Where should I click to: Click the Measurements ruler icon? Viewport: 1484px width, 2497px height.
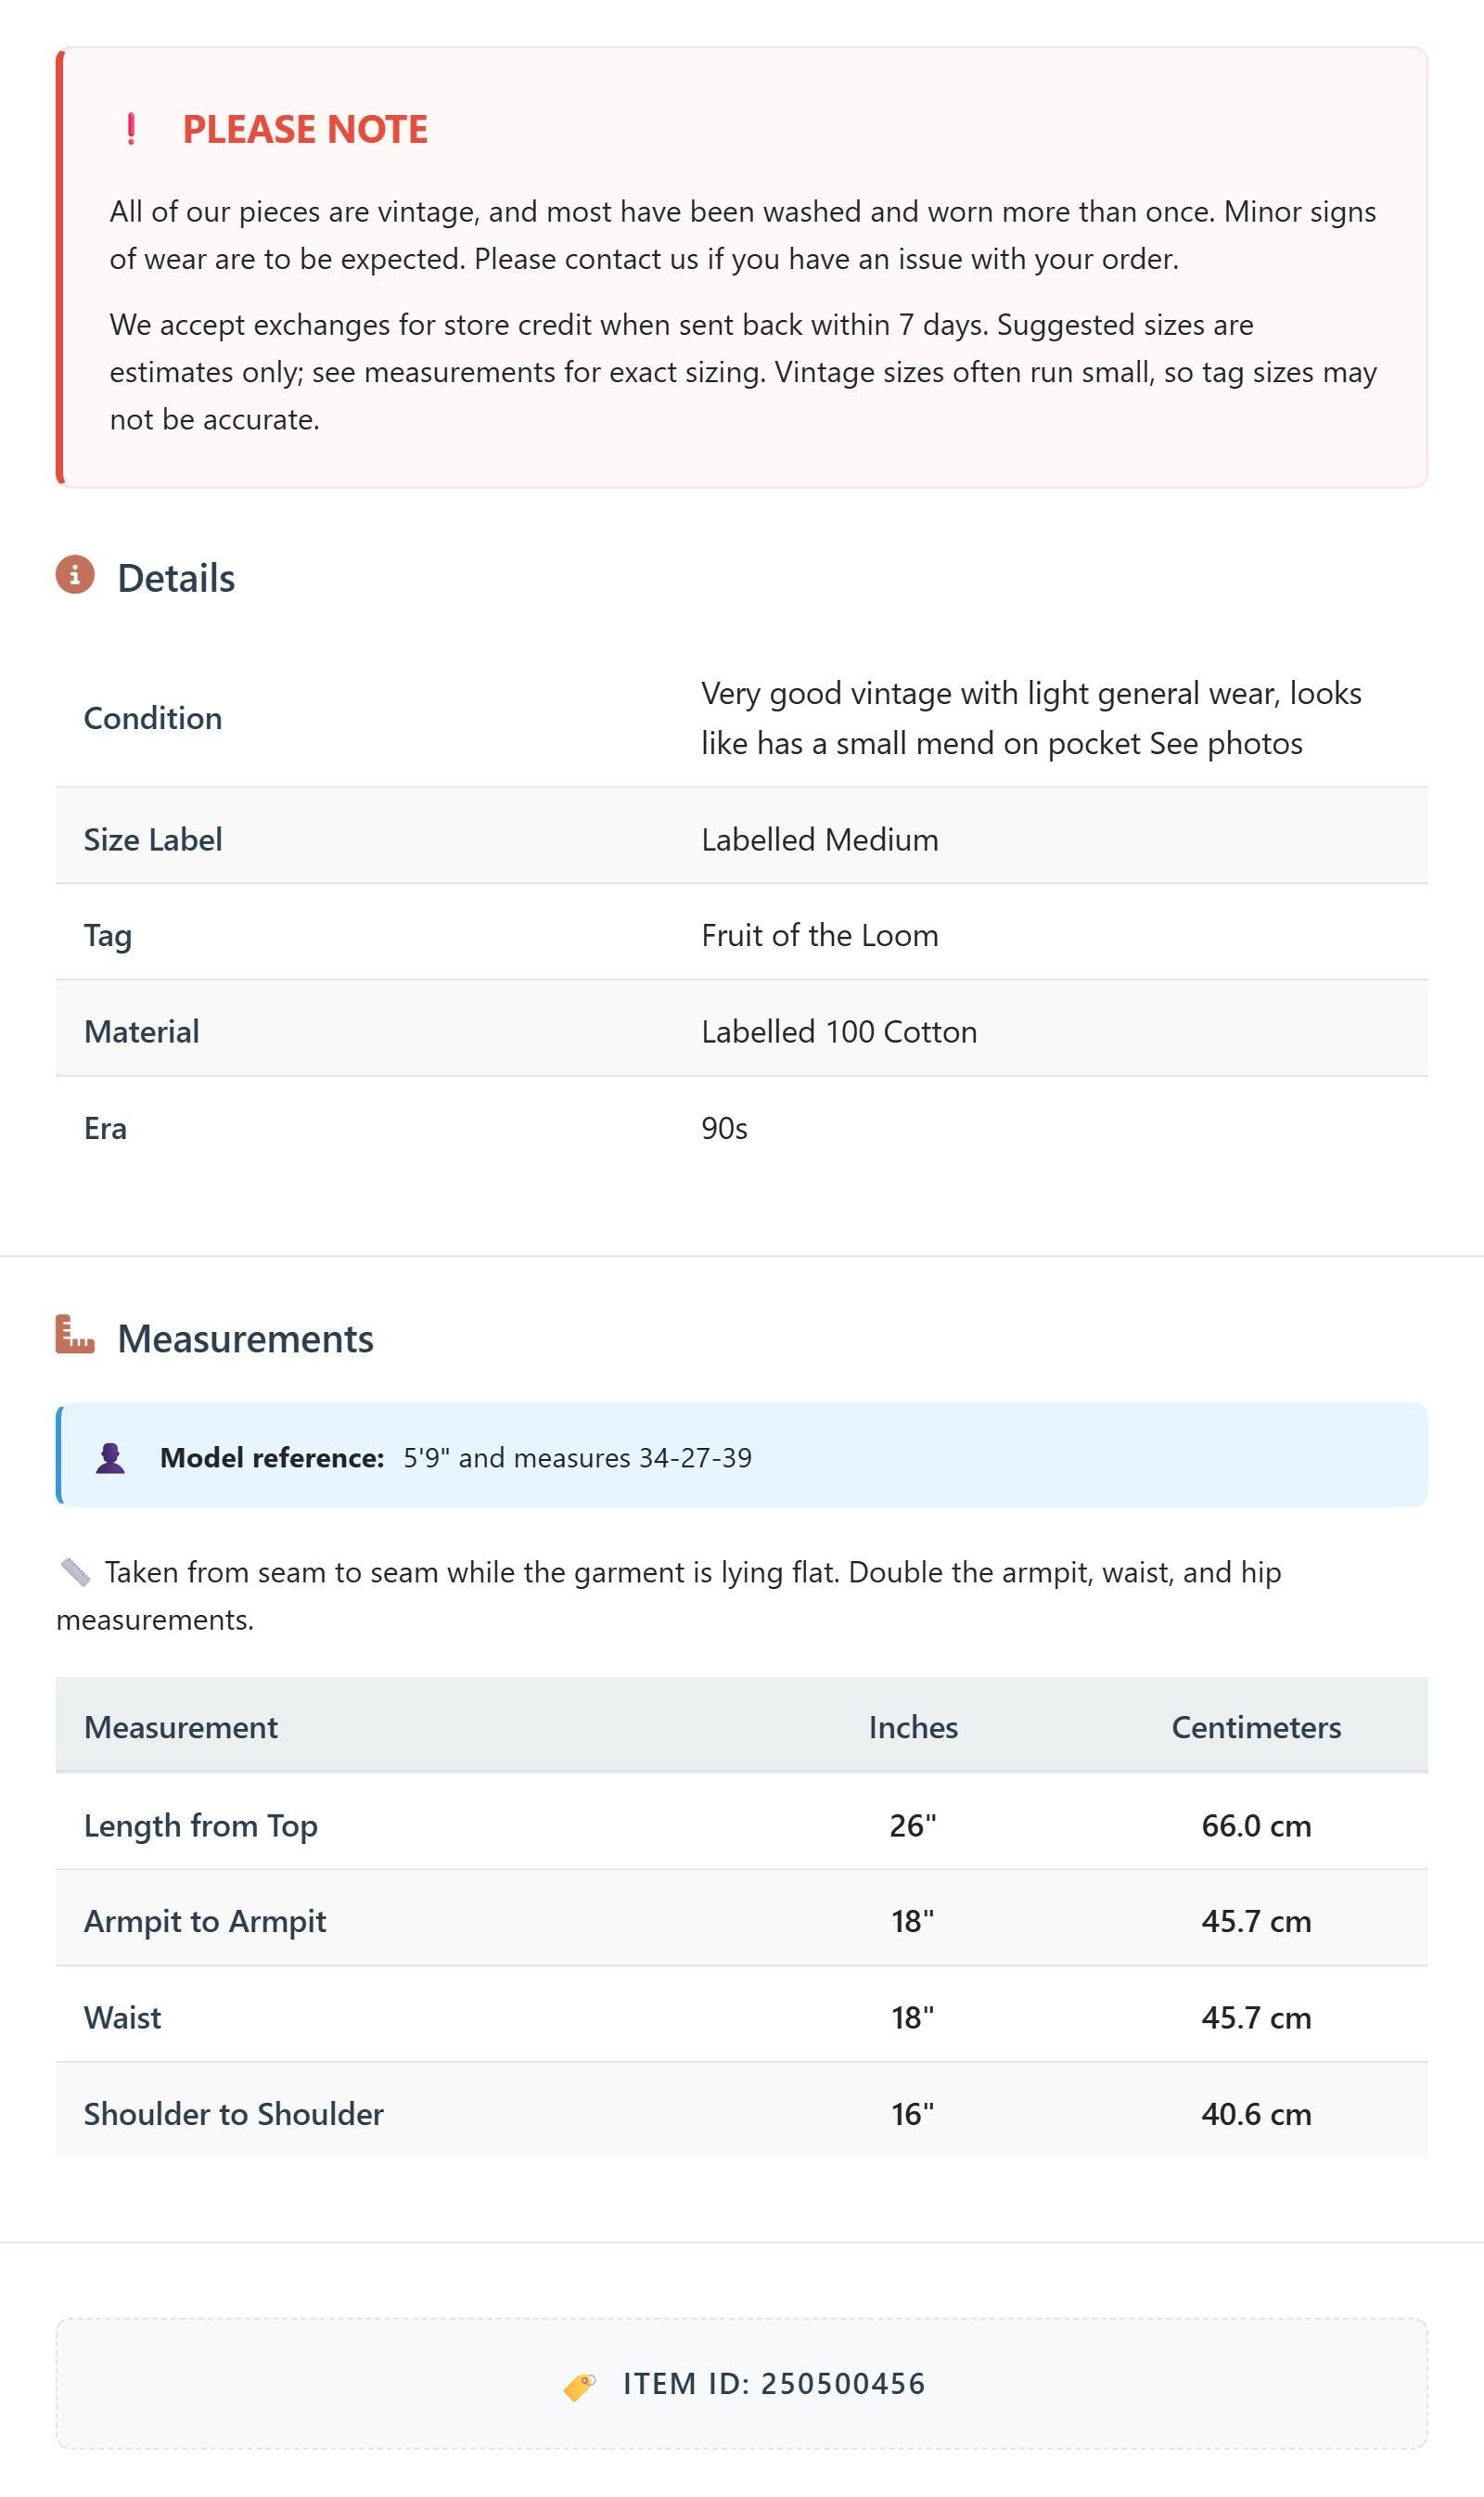point(75,1335)
